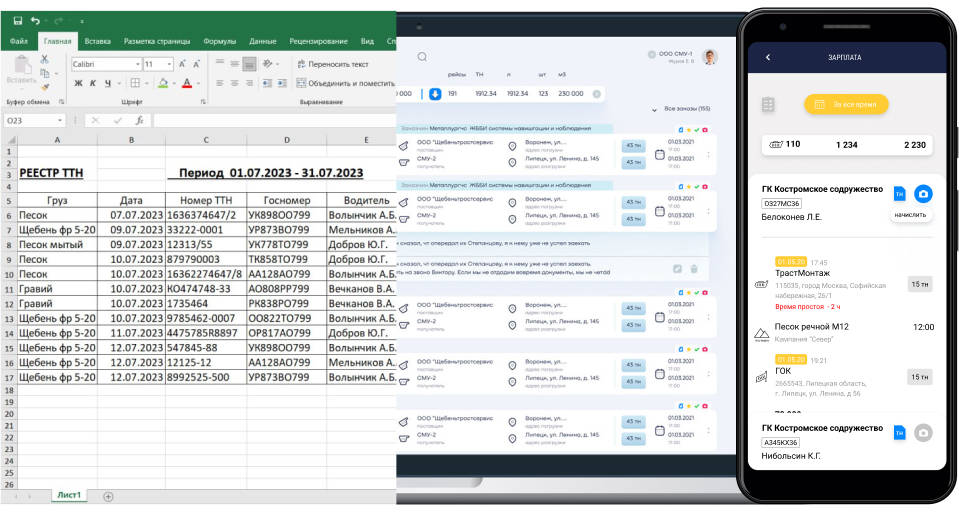Toggle Переносить текст wrap option
Screen dimensions: 959x516
pos(332,64)
